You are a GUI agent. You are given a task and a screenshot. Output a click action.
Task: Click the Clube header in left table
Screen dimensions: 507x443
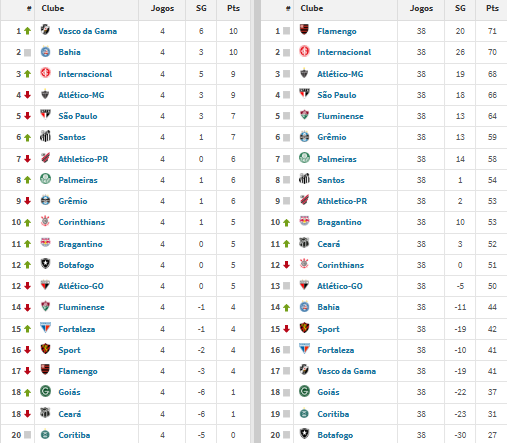(53, 8)
